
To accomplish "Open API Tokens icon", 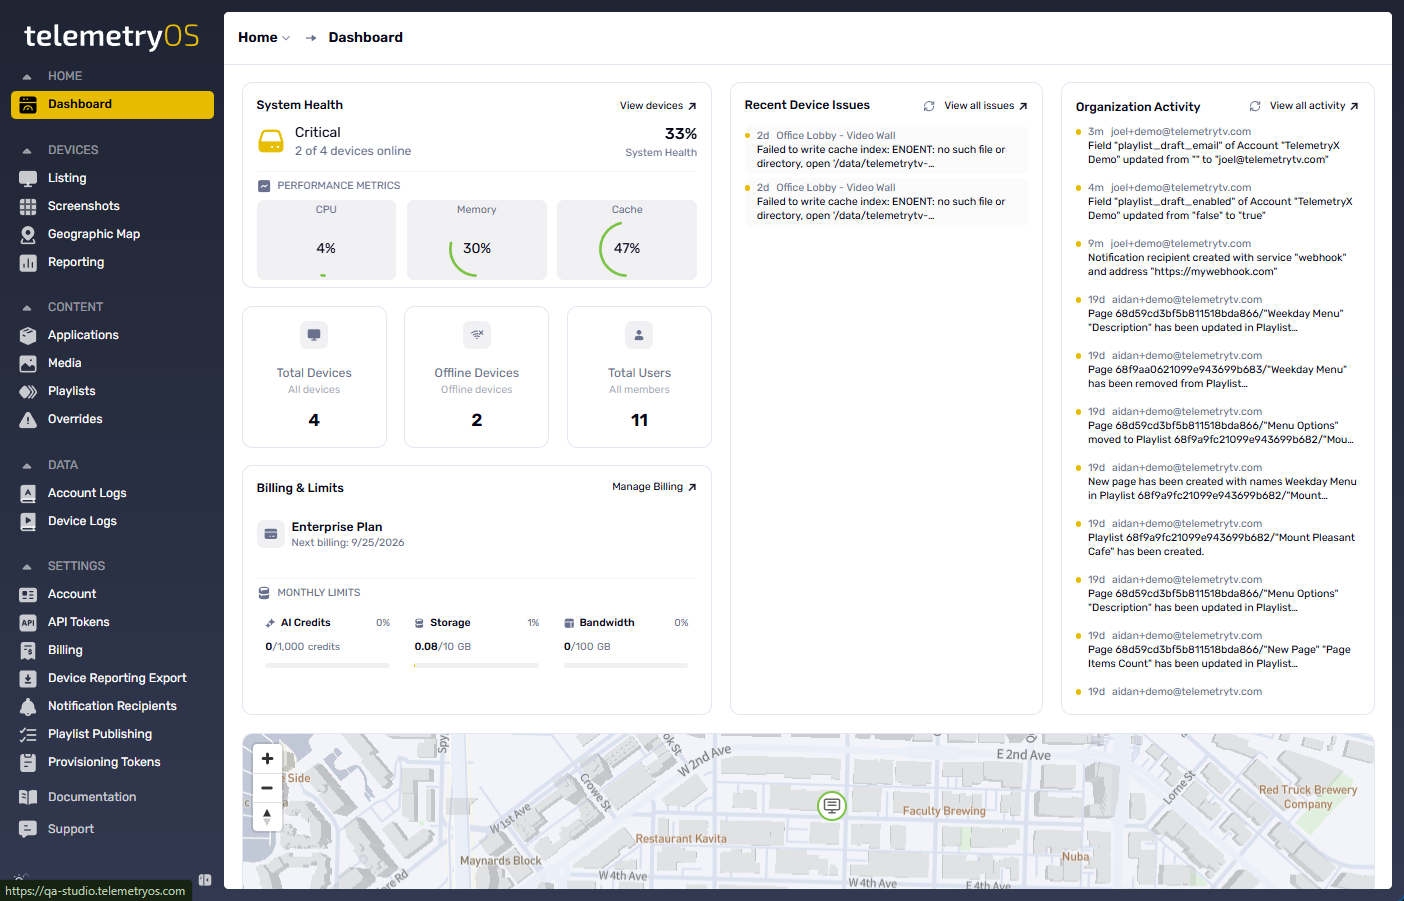I will [28, 622].
